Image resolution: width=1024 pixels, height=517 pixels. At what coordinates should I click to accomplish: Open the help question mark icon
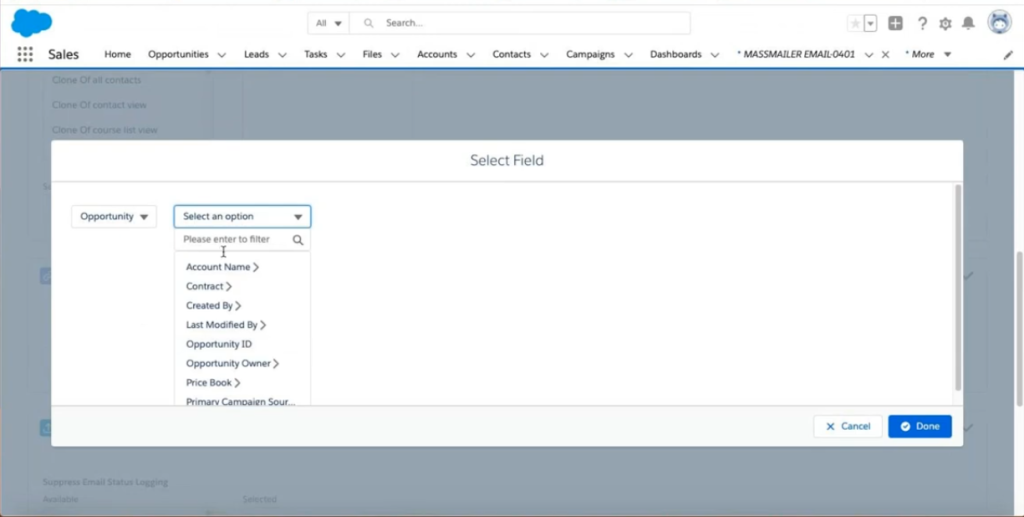coord(922,24)
